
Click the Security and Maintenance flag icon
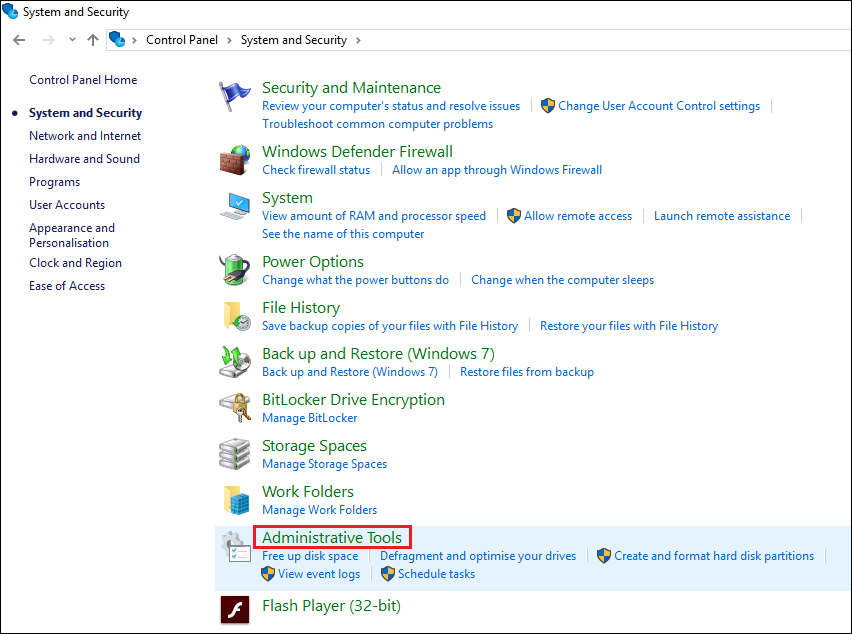coord(234,97)
